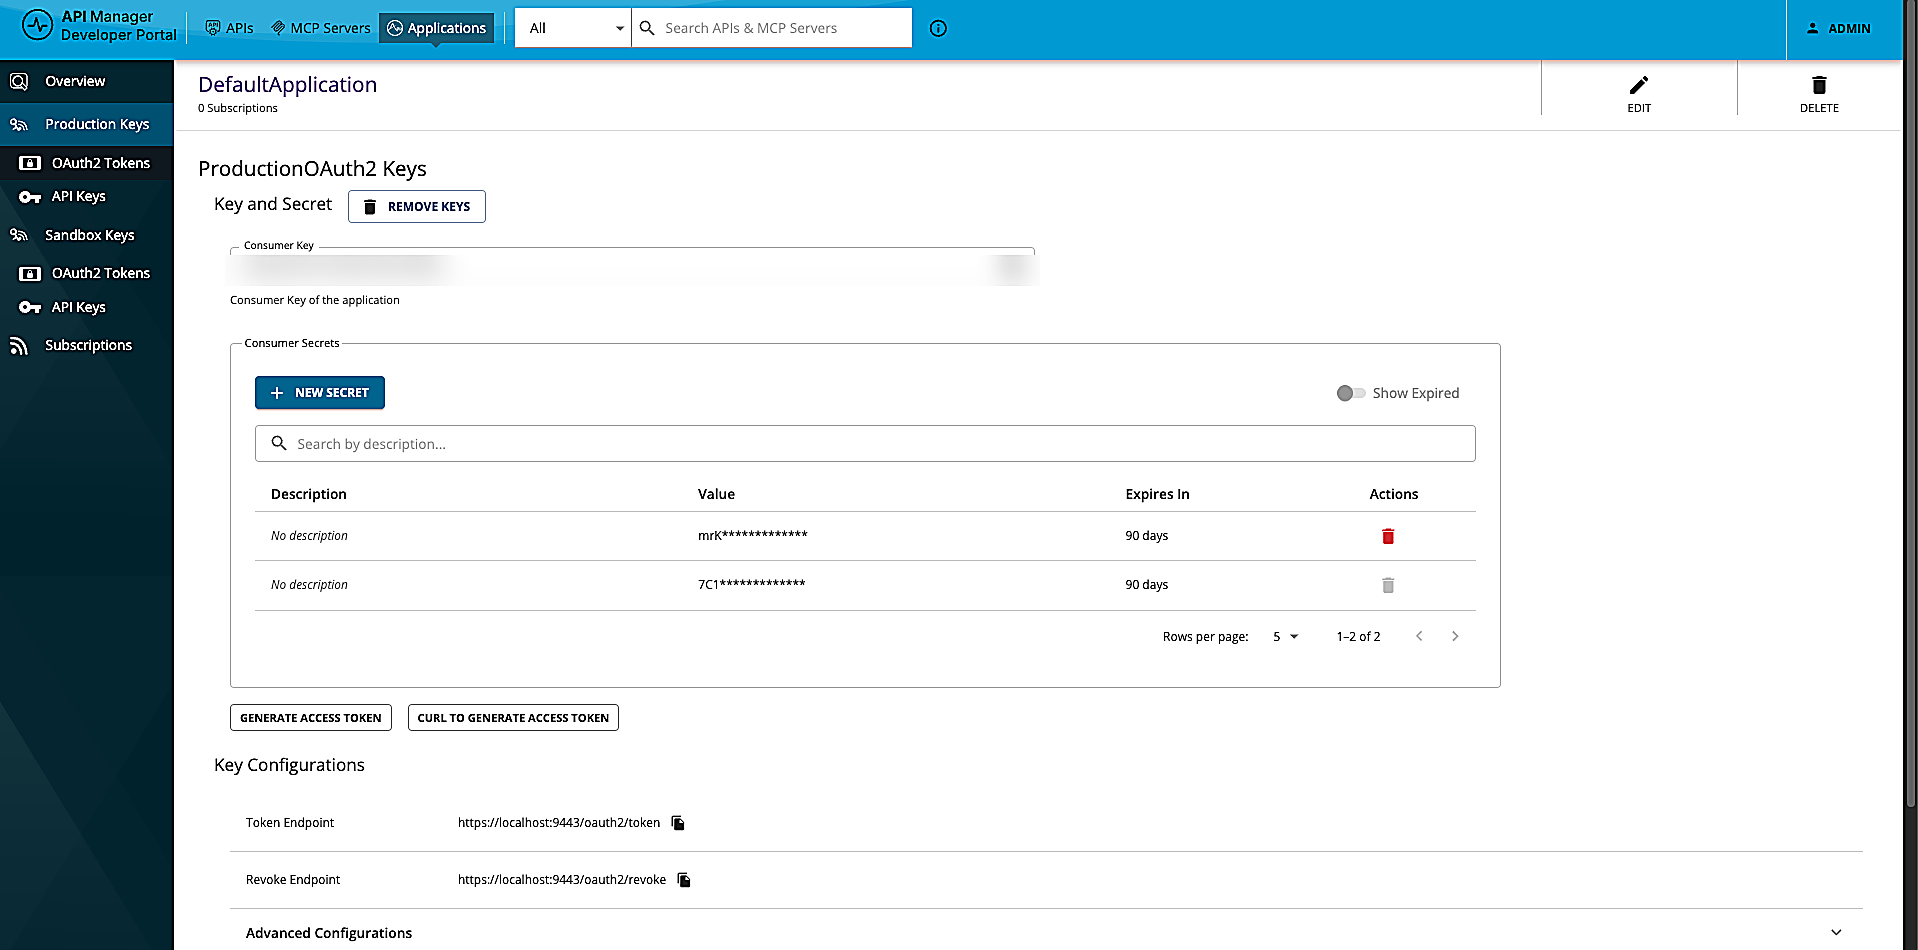Click Curl to Generate Access Token button
1918x950 pixels.
pos(513,718)
